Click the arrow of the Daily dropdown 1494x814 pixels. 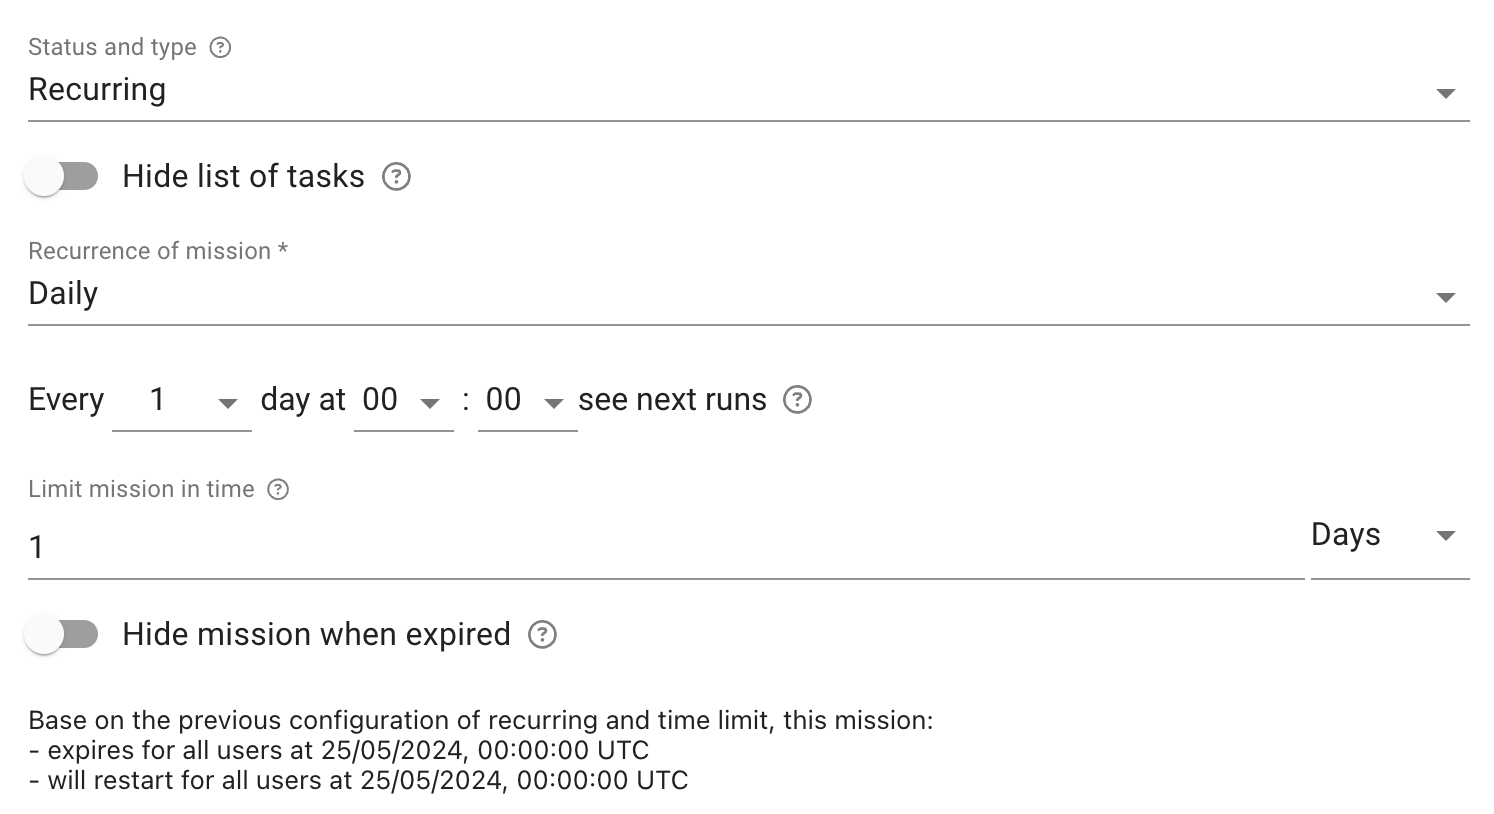[1445, 297]
